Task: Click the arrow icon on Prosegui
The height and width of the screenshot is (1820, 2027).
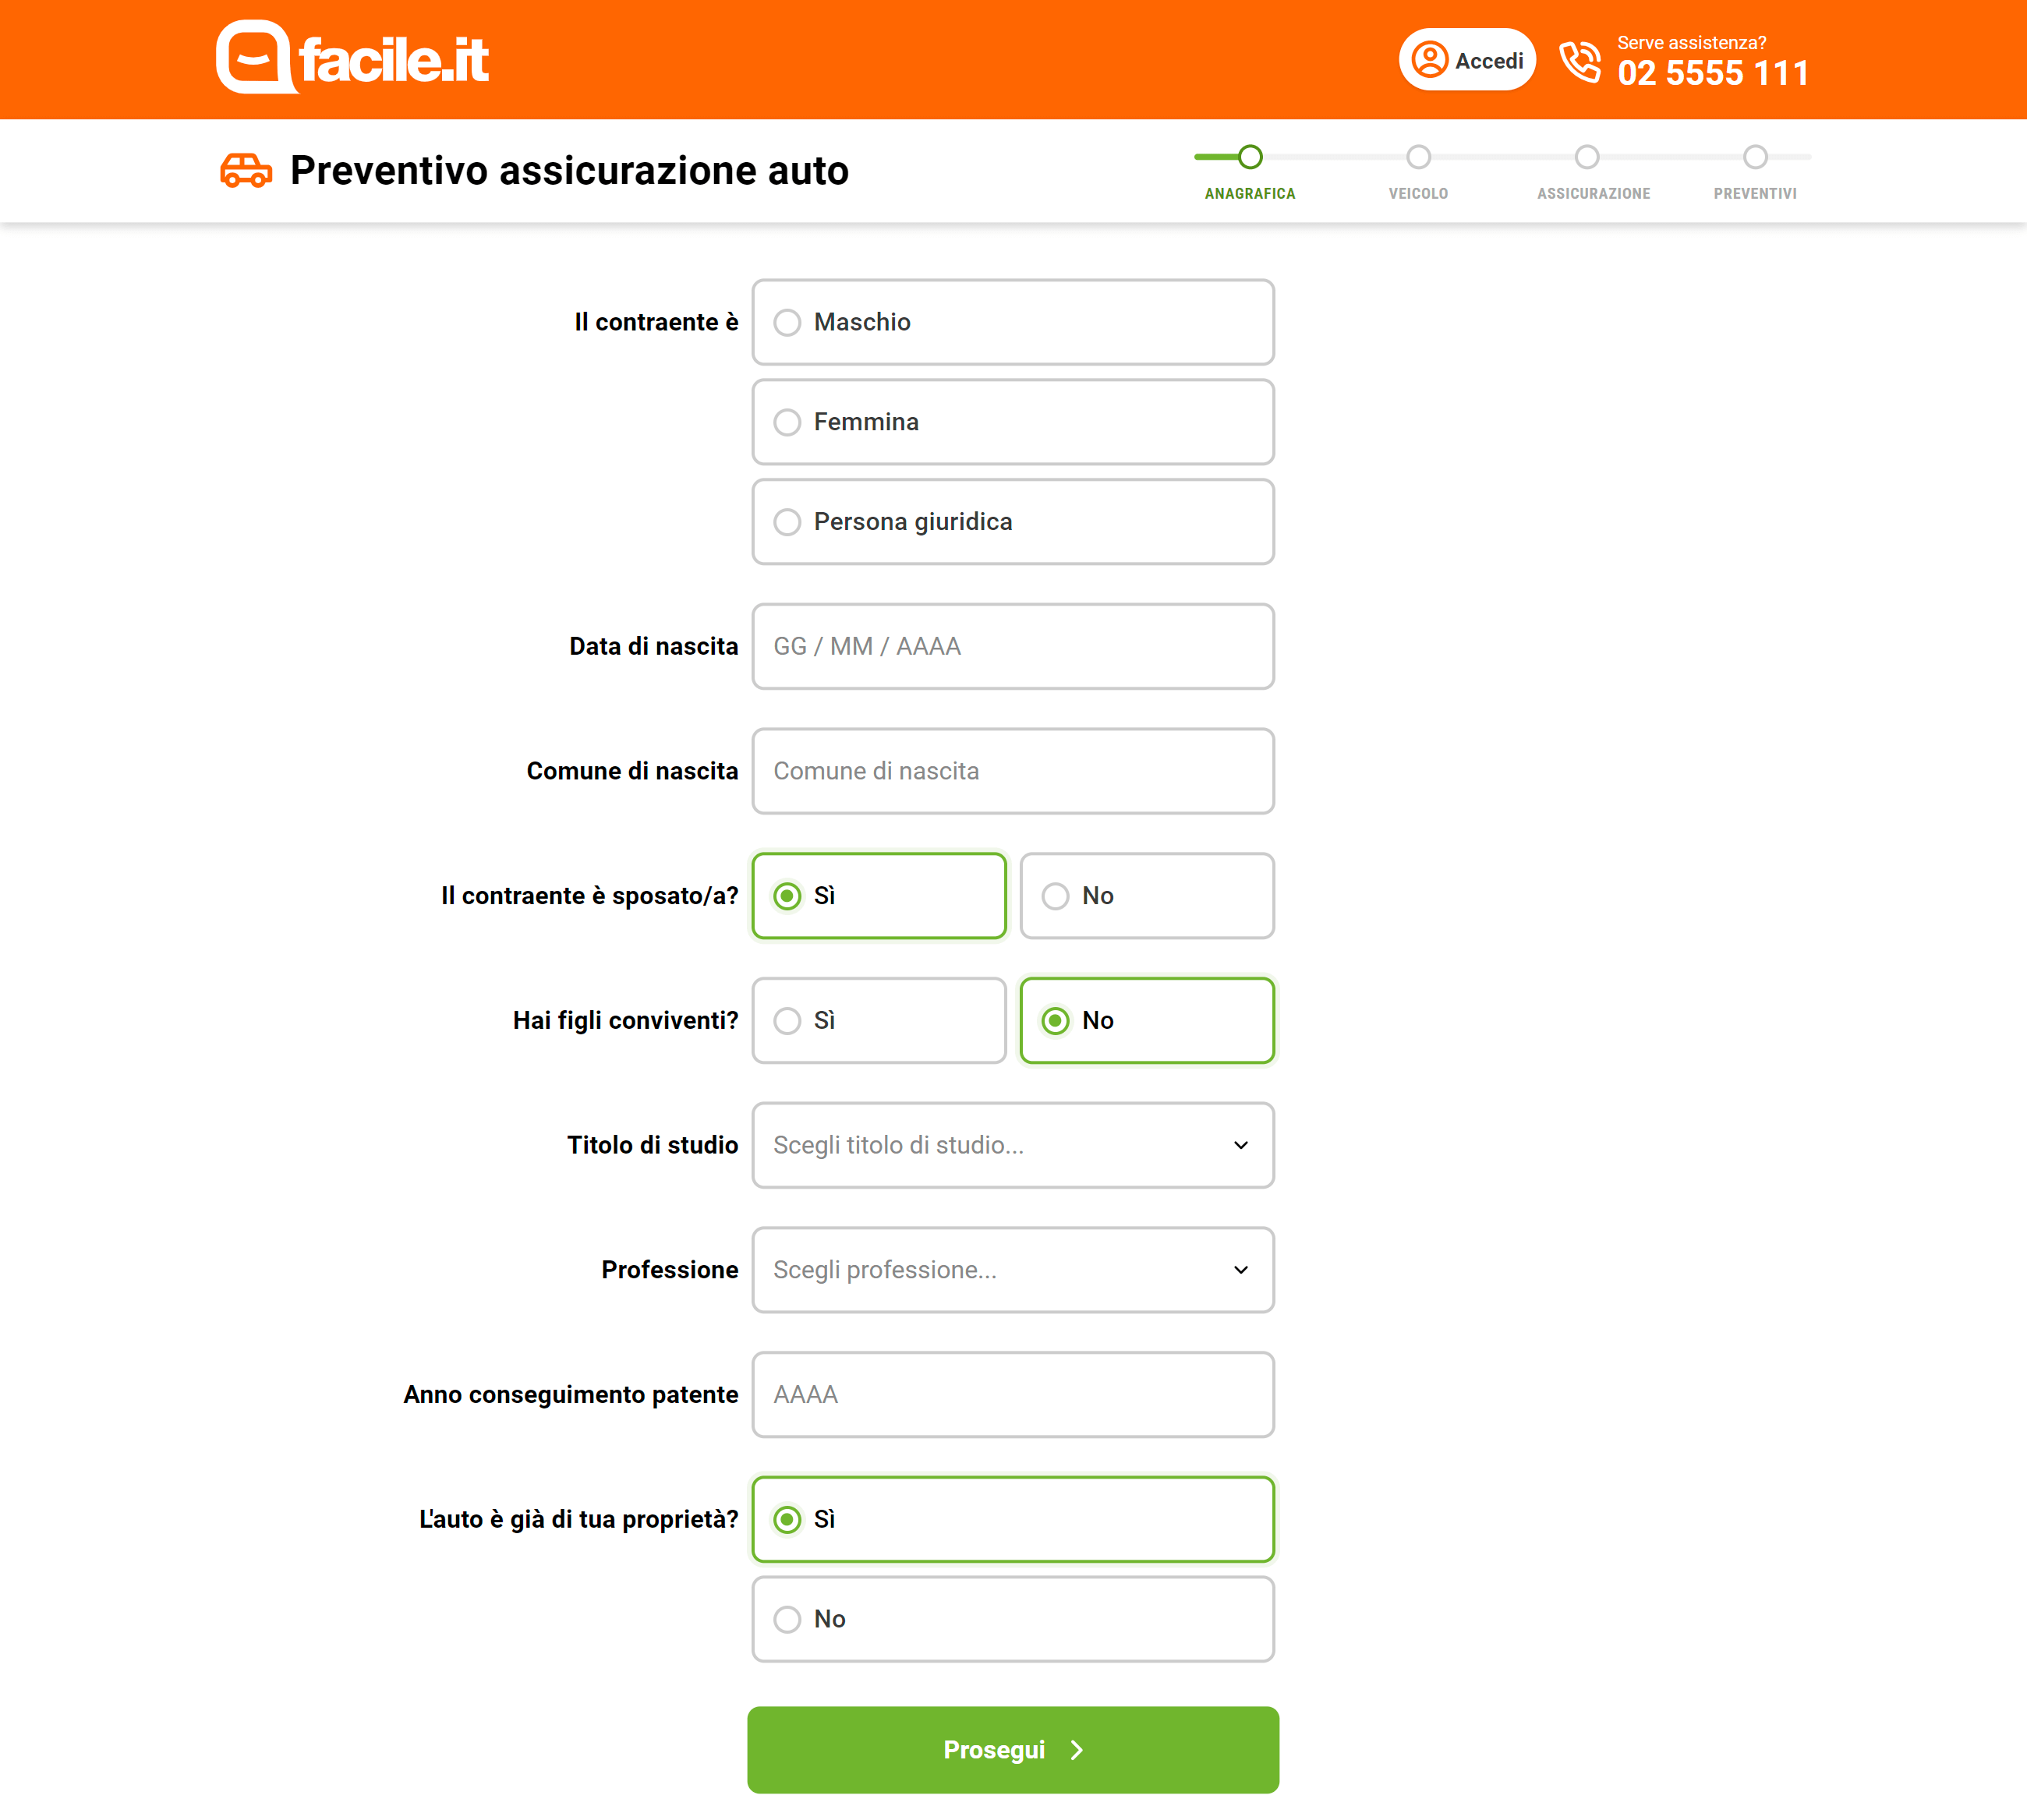Action: click(x=1077, y=1749)
